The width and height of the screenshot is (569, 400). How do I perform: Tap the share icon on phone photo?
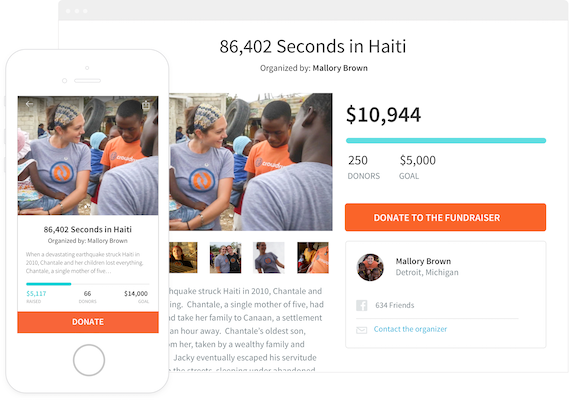[146, 105]
